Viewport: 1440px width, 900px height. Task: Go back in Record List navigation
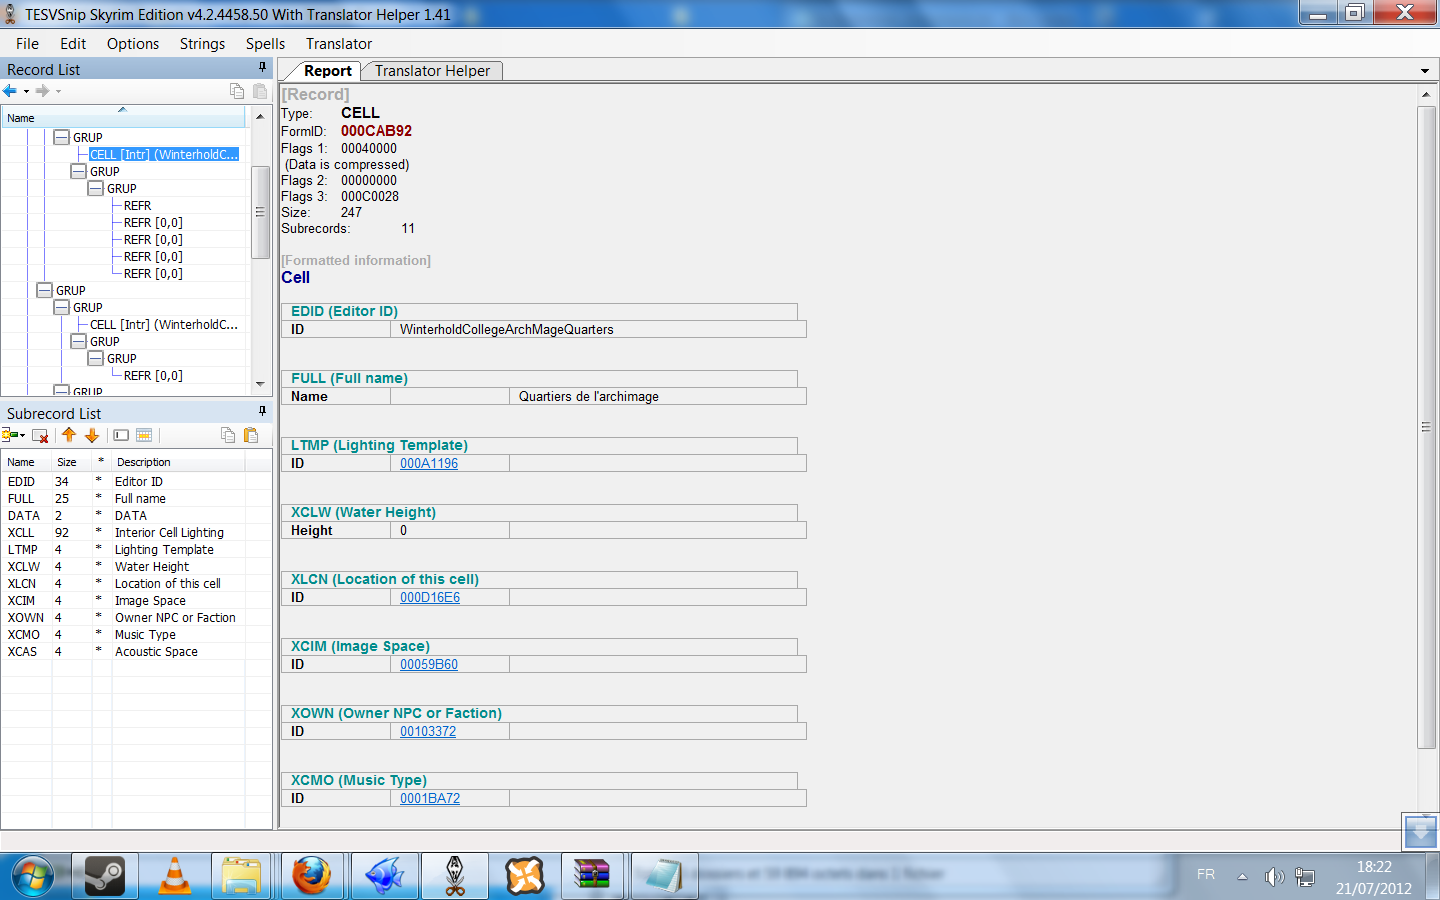click(x=10, y=91)
